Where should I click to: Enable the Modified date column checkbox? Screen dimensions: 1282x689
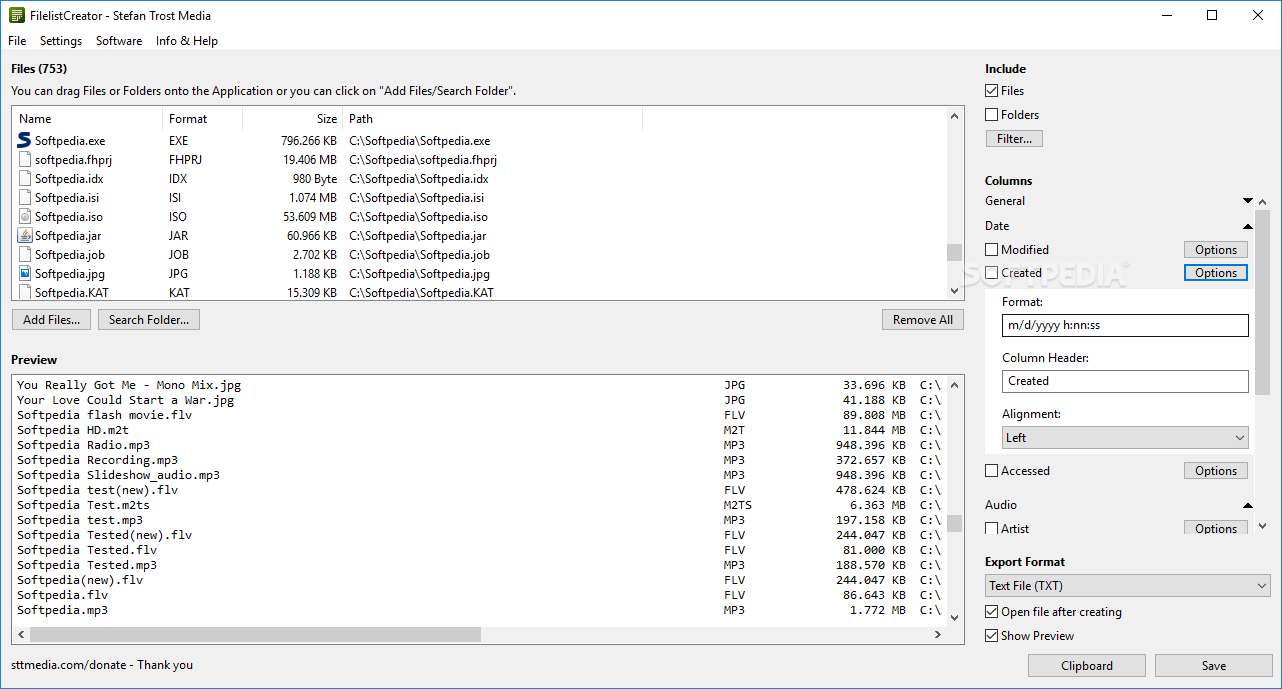[992, 250]
